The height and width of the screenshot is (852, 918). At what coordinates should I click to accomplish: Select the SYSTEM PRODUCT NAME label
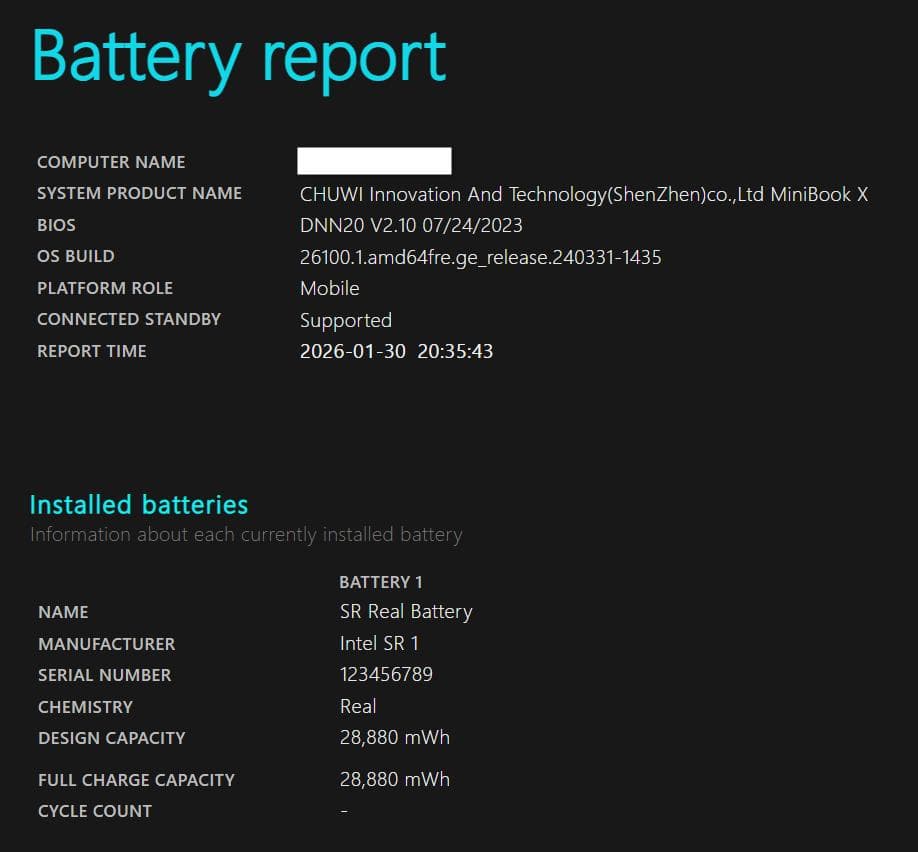(x=139, y=193)
